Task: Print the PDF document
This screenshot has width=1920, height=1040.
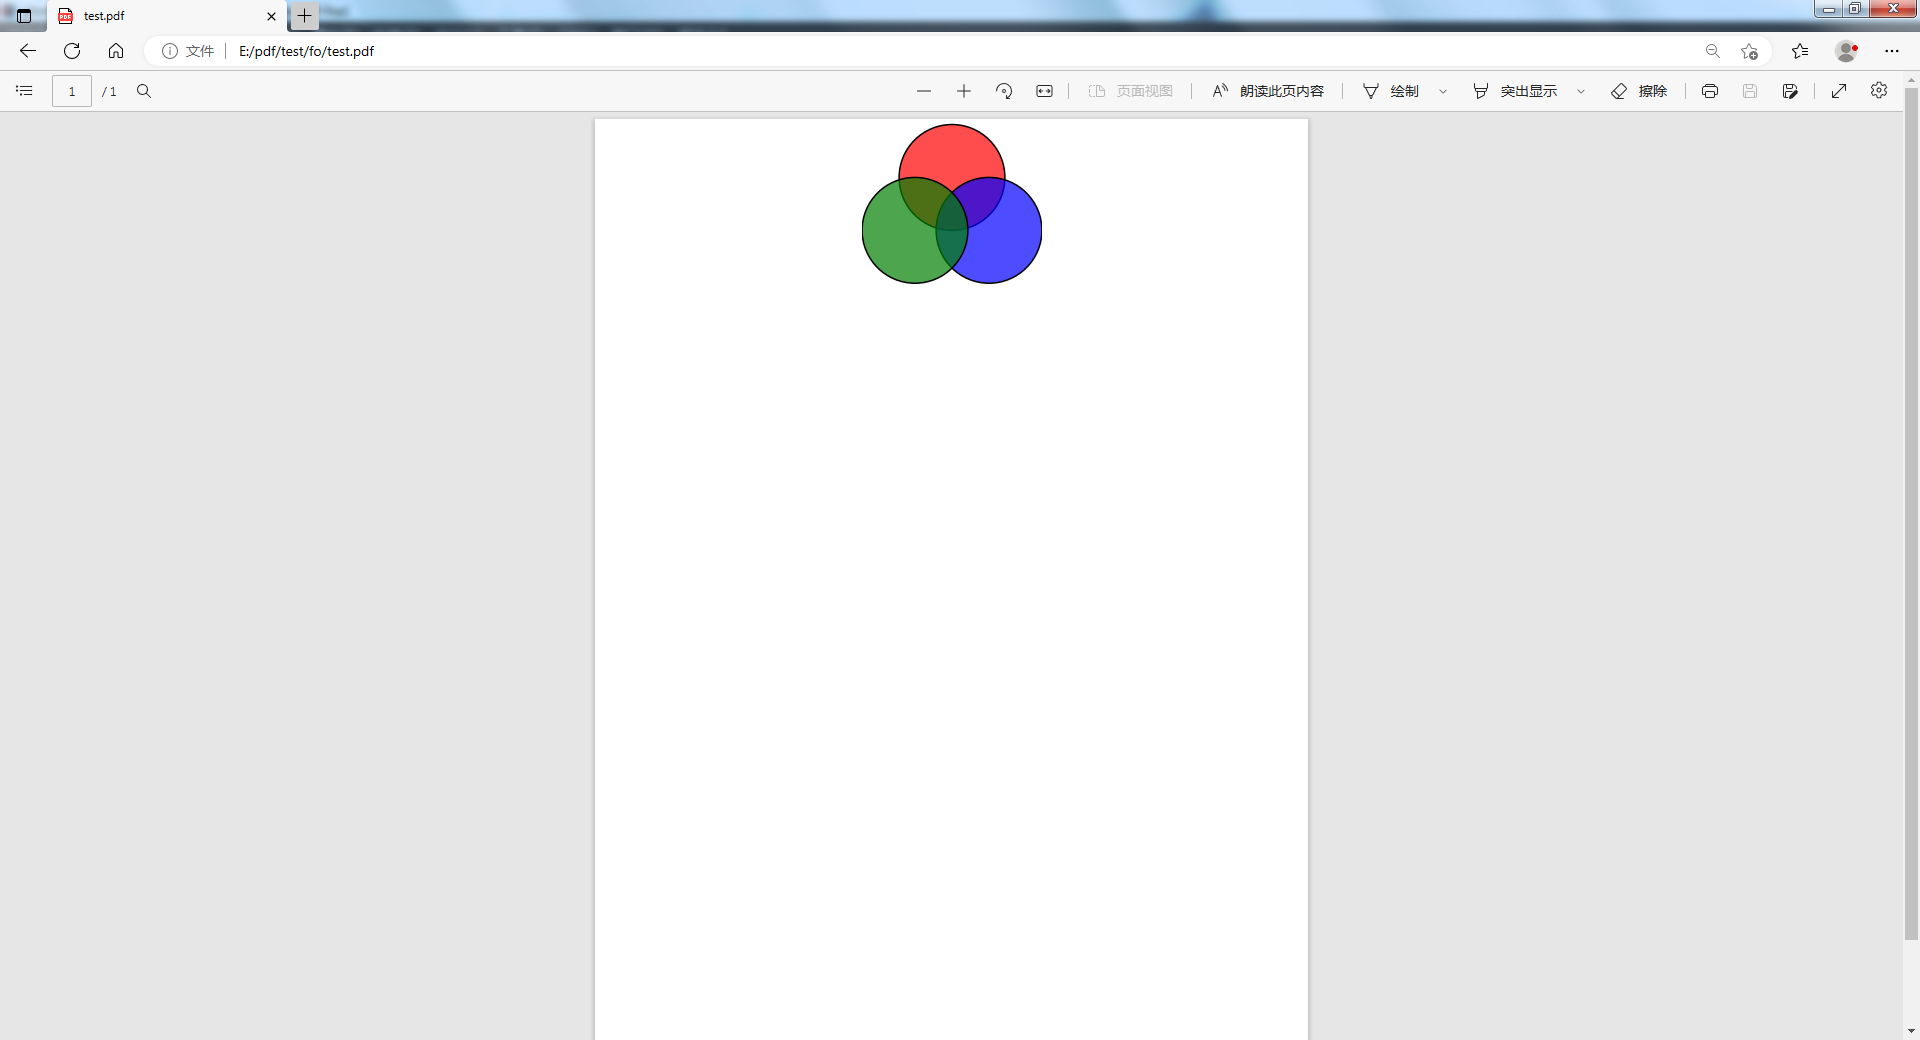Action: [1709, 91]
